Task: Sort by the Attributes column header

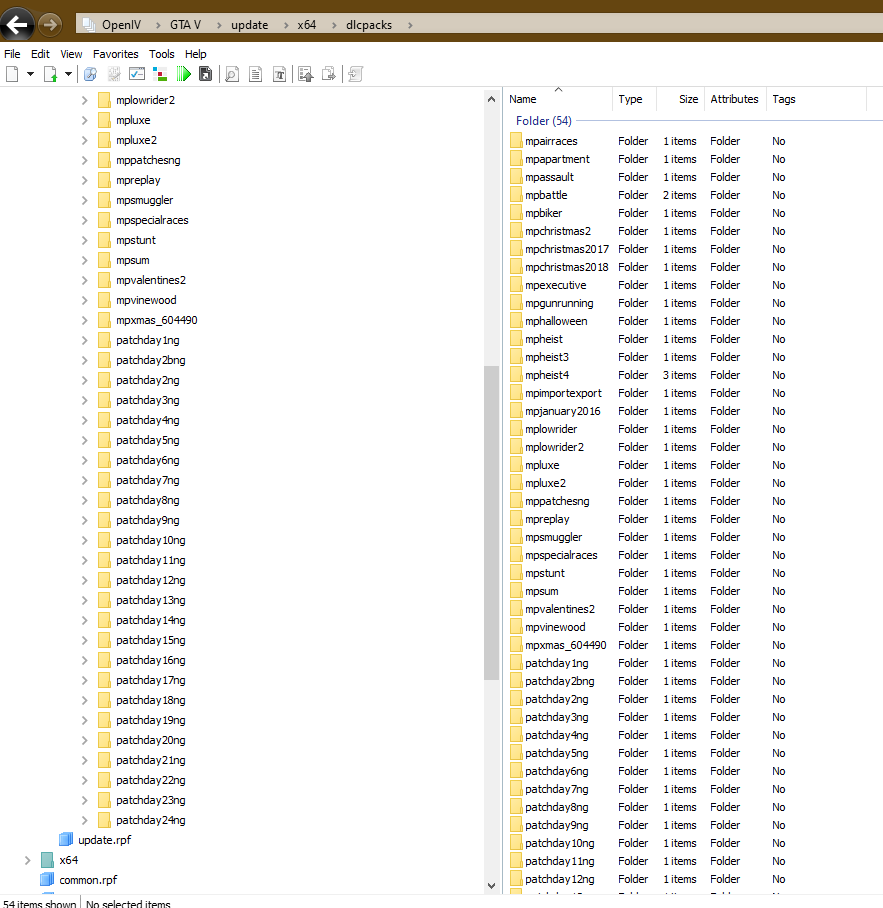Action: [735, 99]
